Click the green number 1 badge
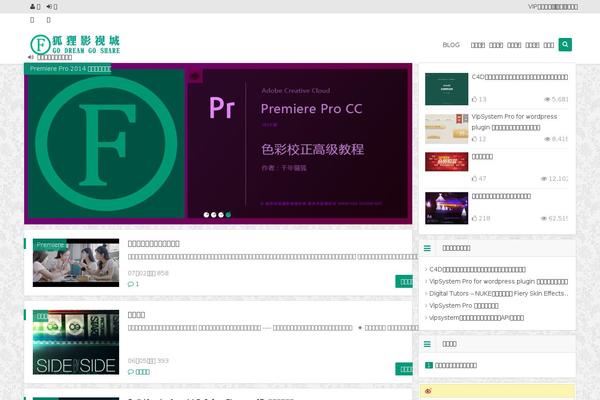 pos(429,365)
